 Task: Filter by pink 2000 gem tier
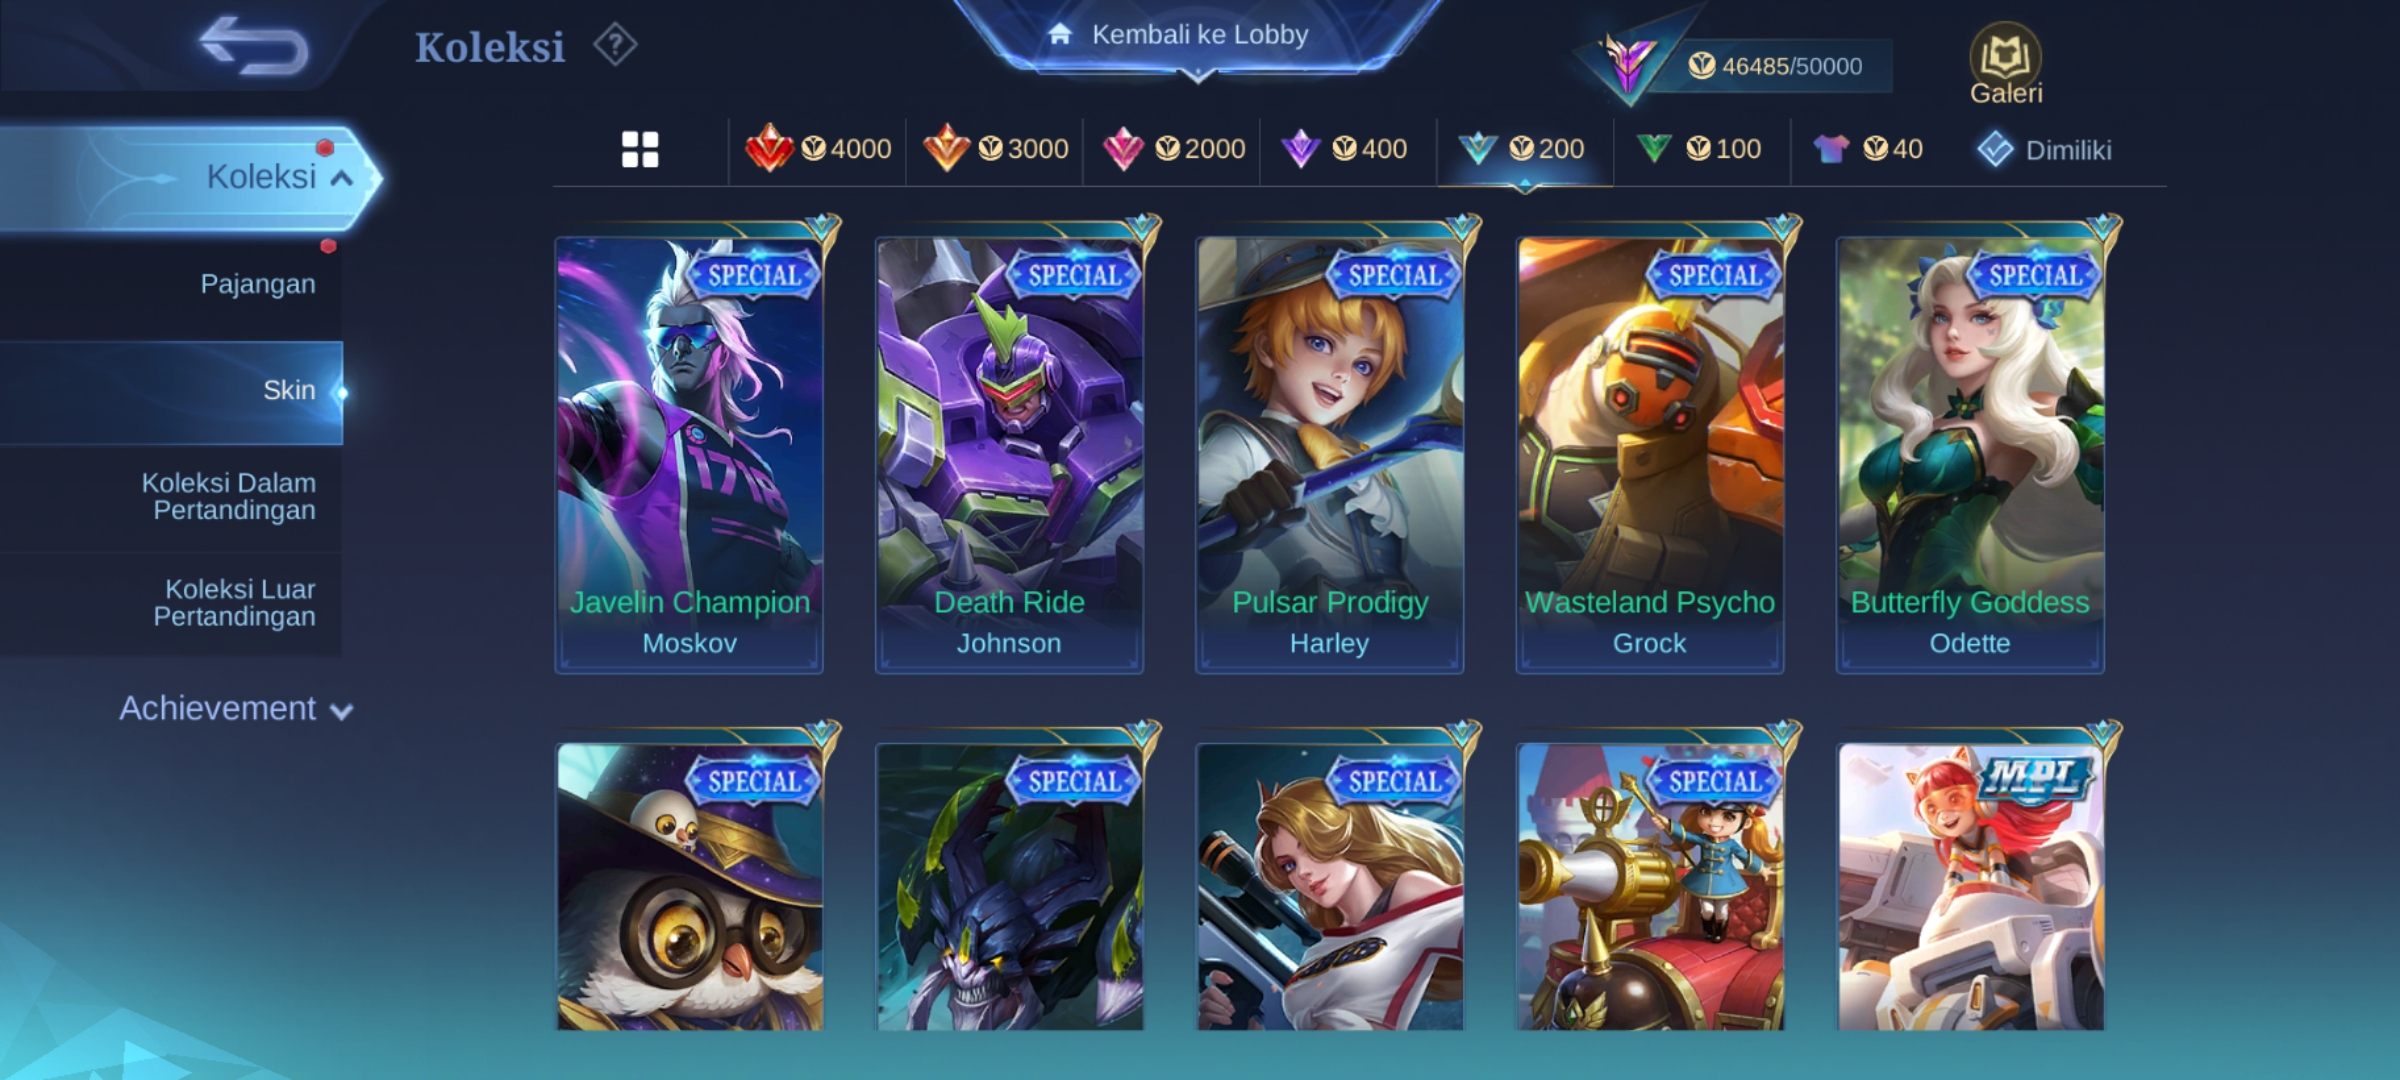[1172, 149]
